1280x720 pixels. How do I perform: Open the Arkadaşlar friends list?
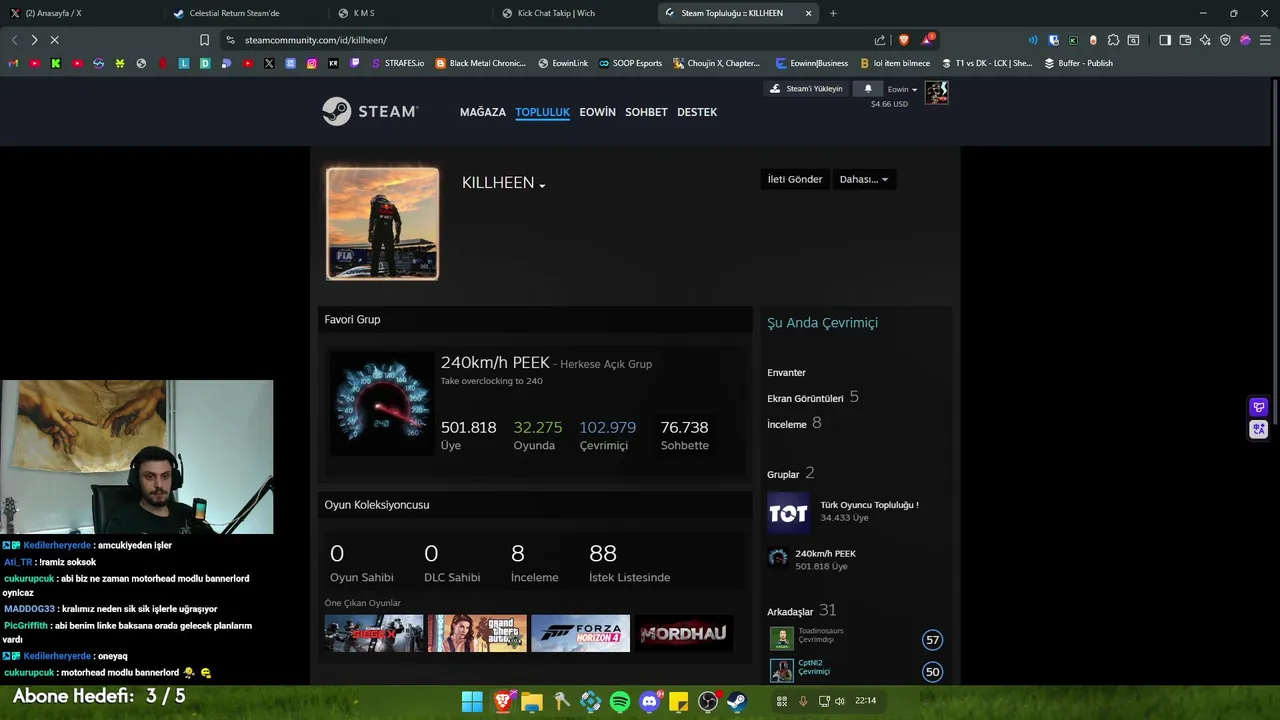coord(790,611)
